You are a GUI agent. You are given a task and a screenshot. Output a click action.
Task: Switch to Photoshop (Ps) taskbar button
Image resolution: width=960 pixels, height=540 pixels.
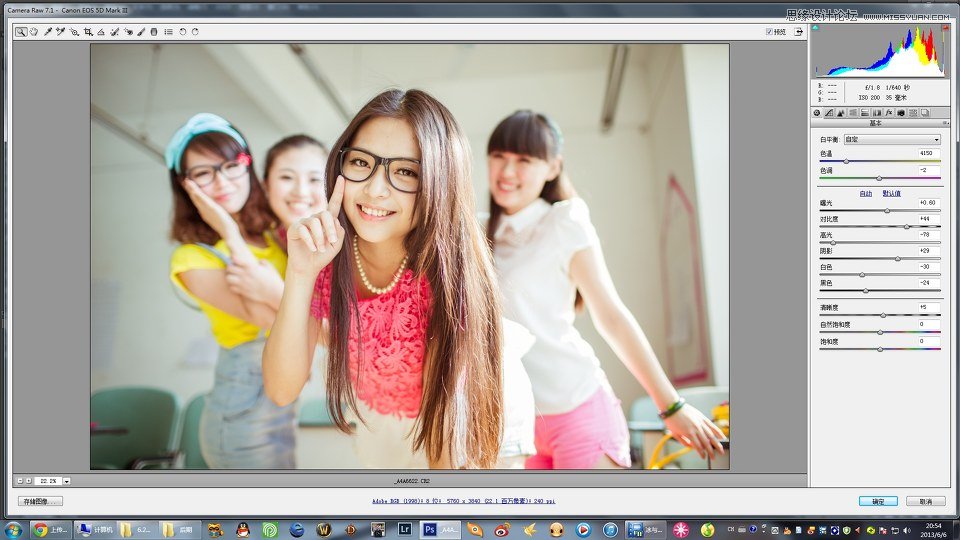440,530
